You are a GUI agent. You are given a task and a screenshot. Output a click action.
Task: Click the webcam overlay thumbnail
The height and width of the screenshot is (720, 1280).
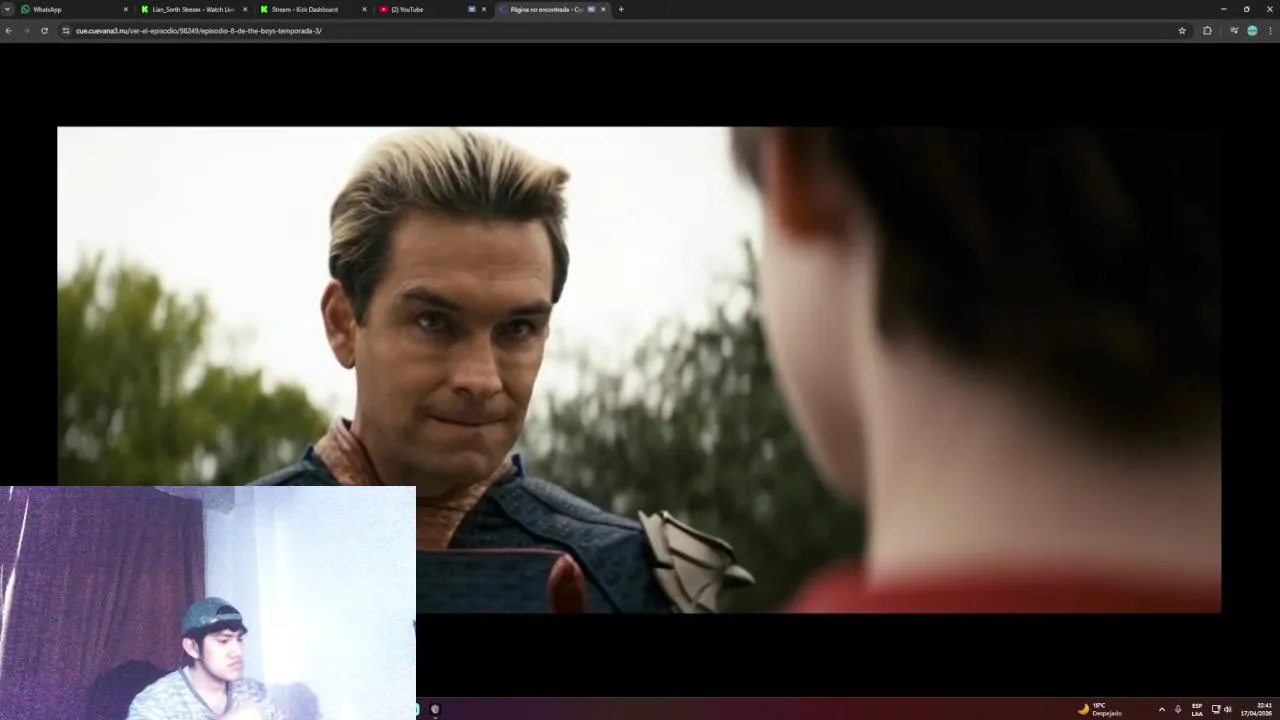(208, 603)
